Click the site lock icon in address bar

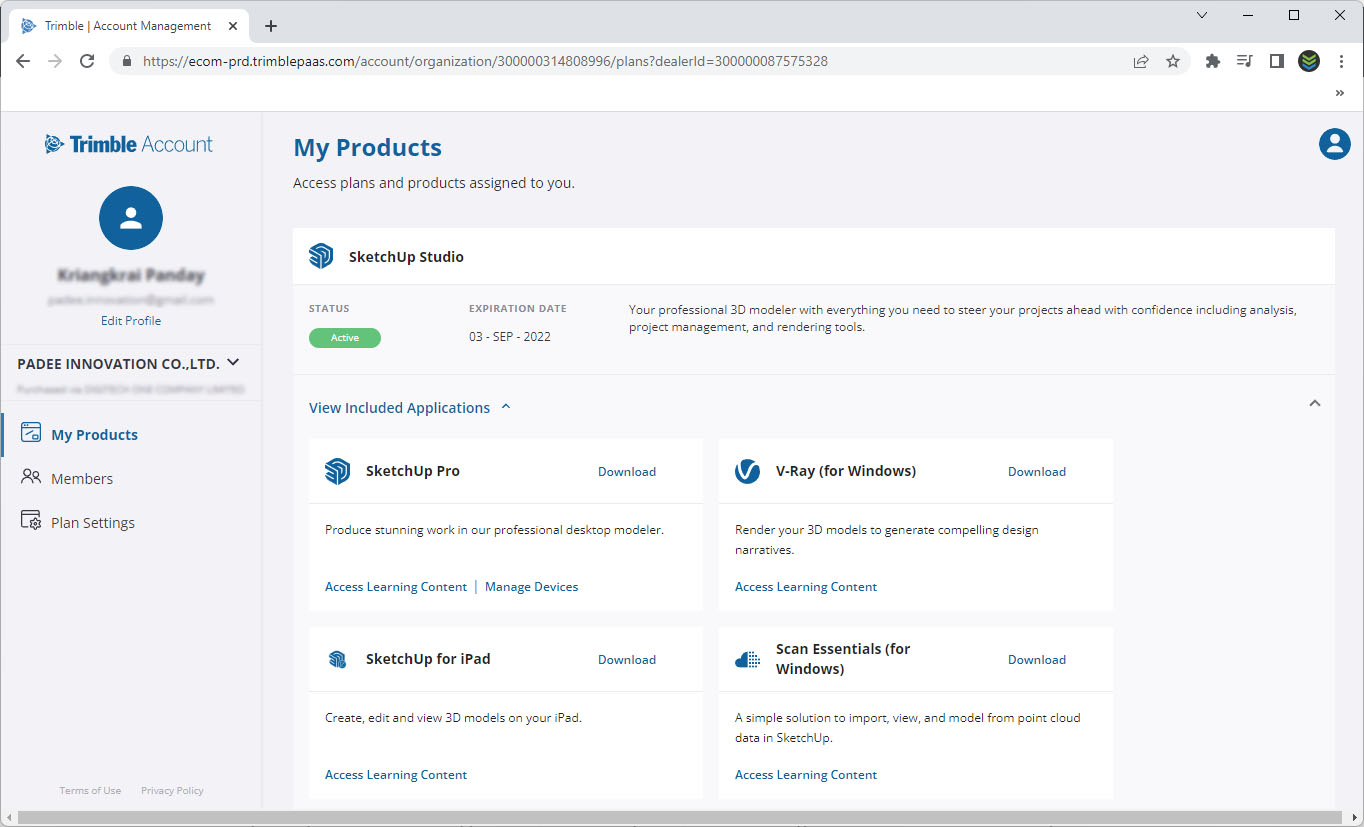126,61
